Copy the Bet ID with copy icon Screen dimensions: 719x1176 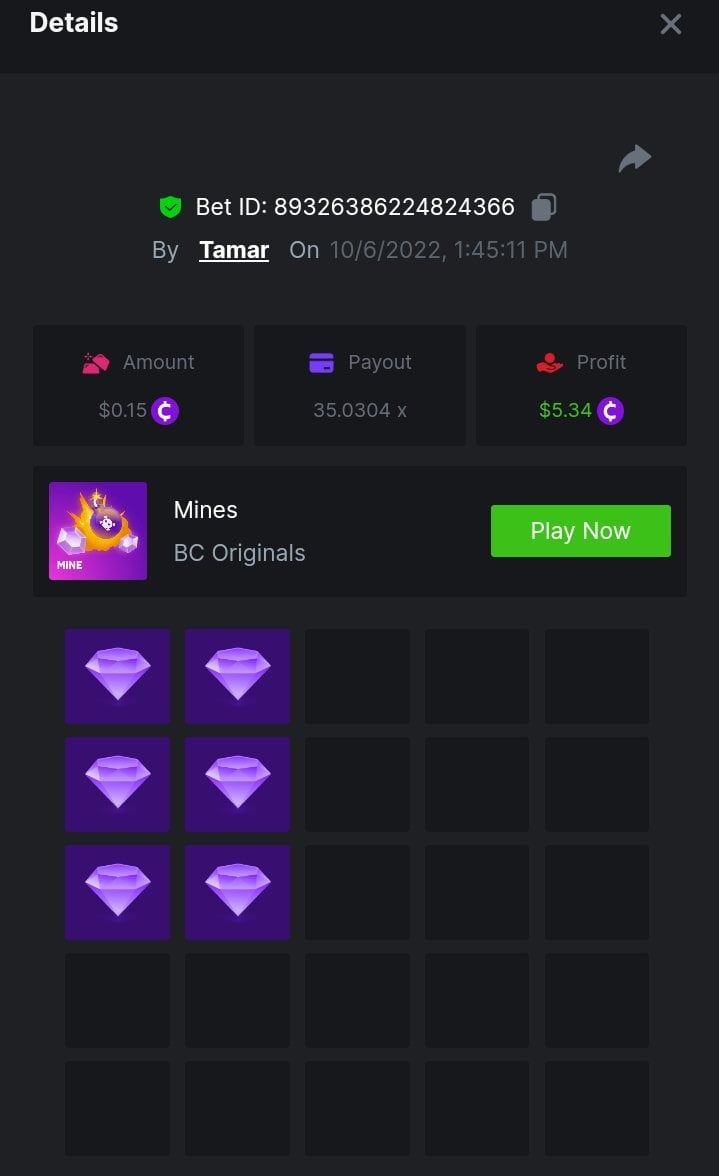[x=544, y=207]
